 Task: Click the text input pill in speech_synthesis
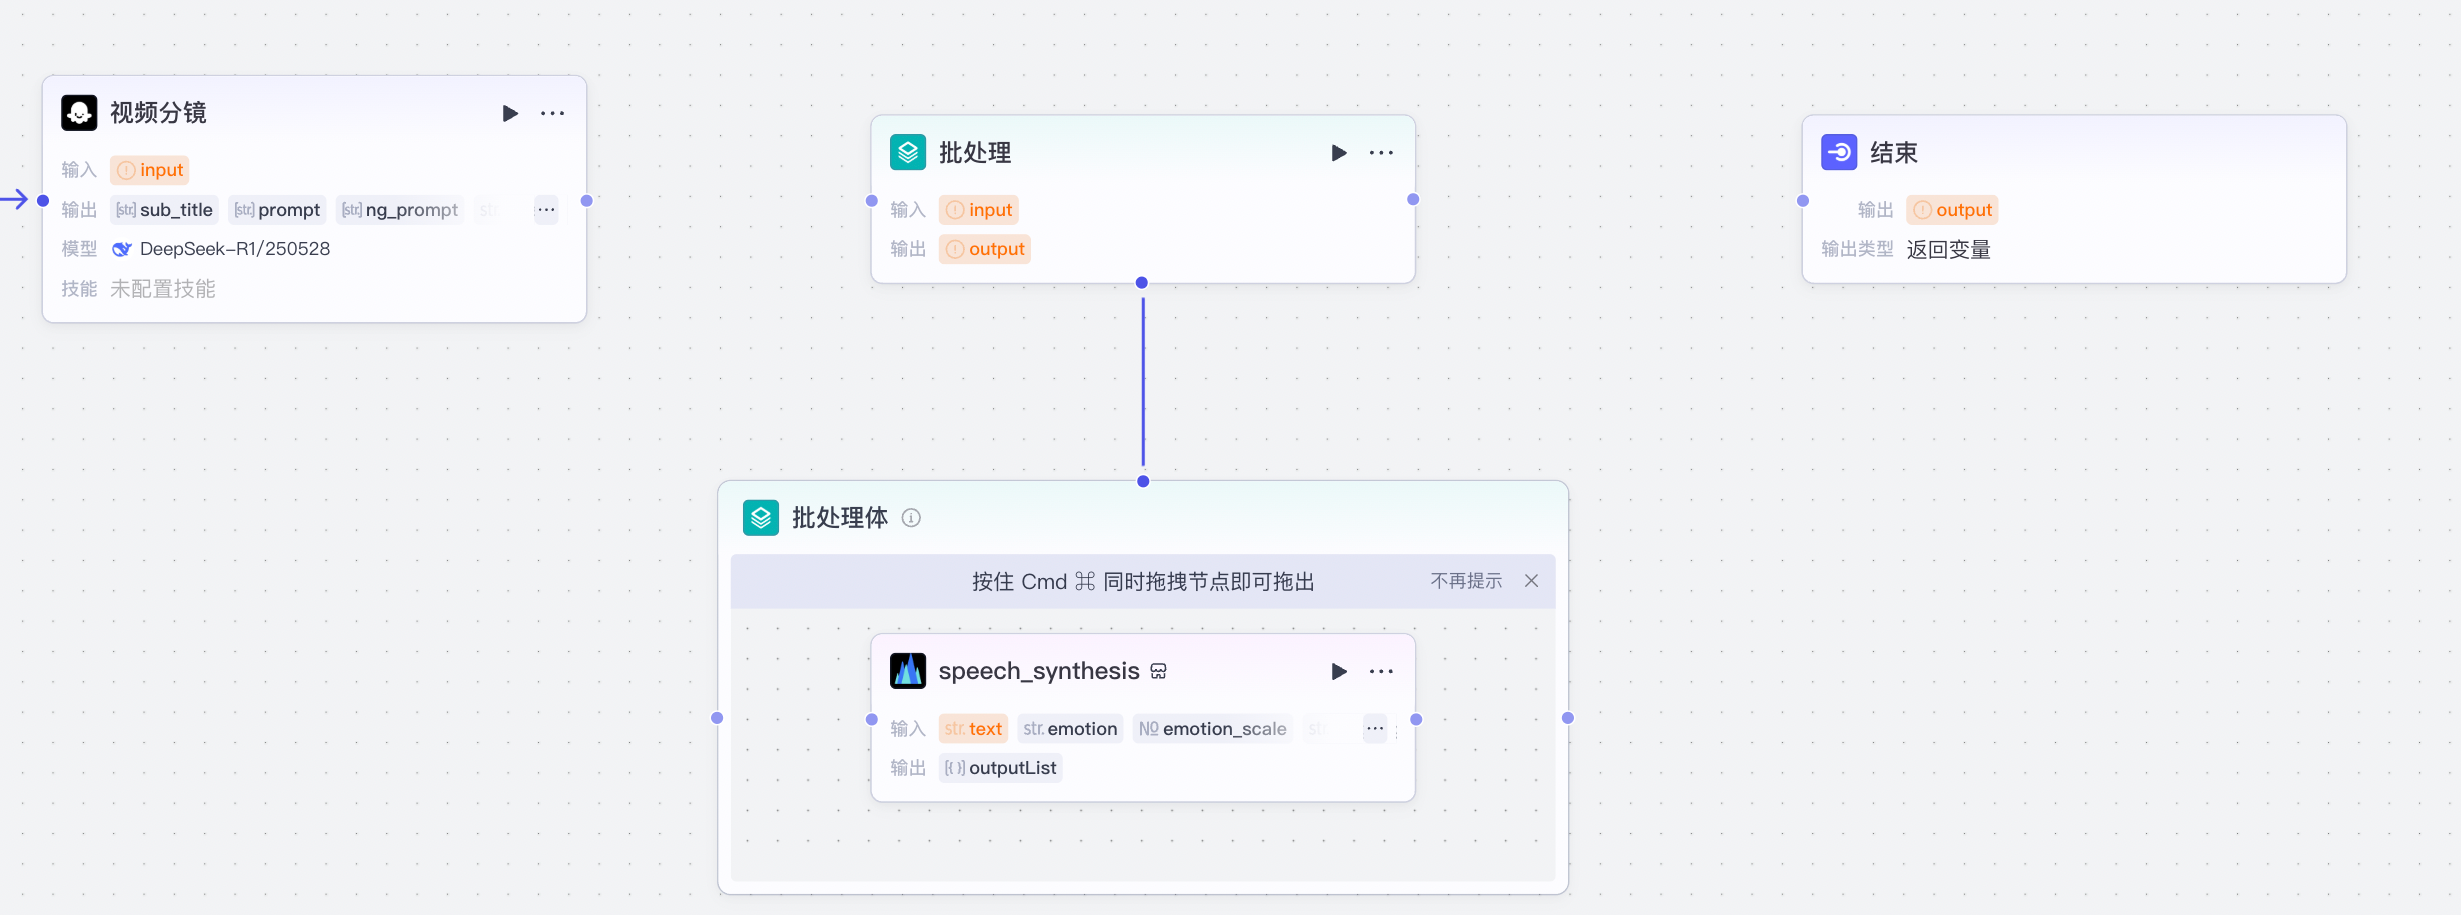(x=973, y=728)
